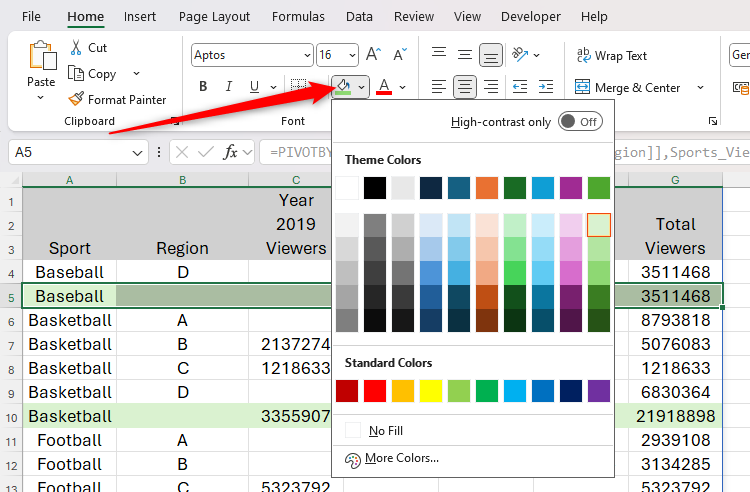This screenshot has width=750, height=492.
Task: Open the font name Aptos dropdown
Action: tap(305, 56)
